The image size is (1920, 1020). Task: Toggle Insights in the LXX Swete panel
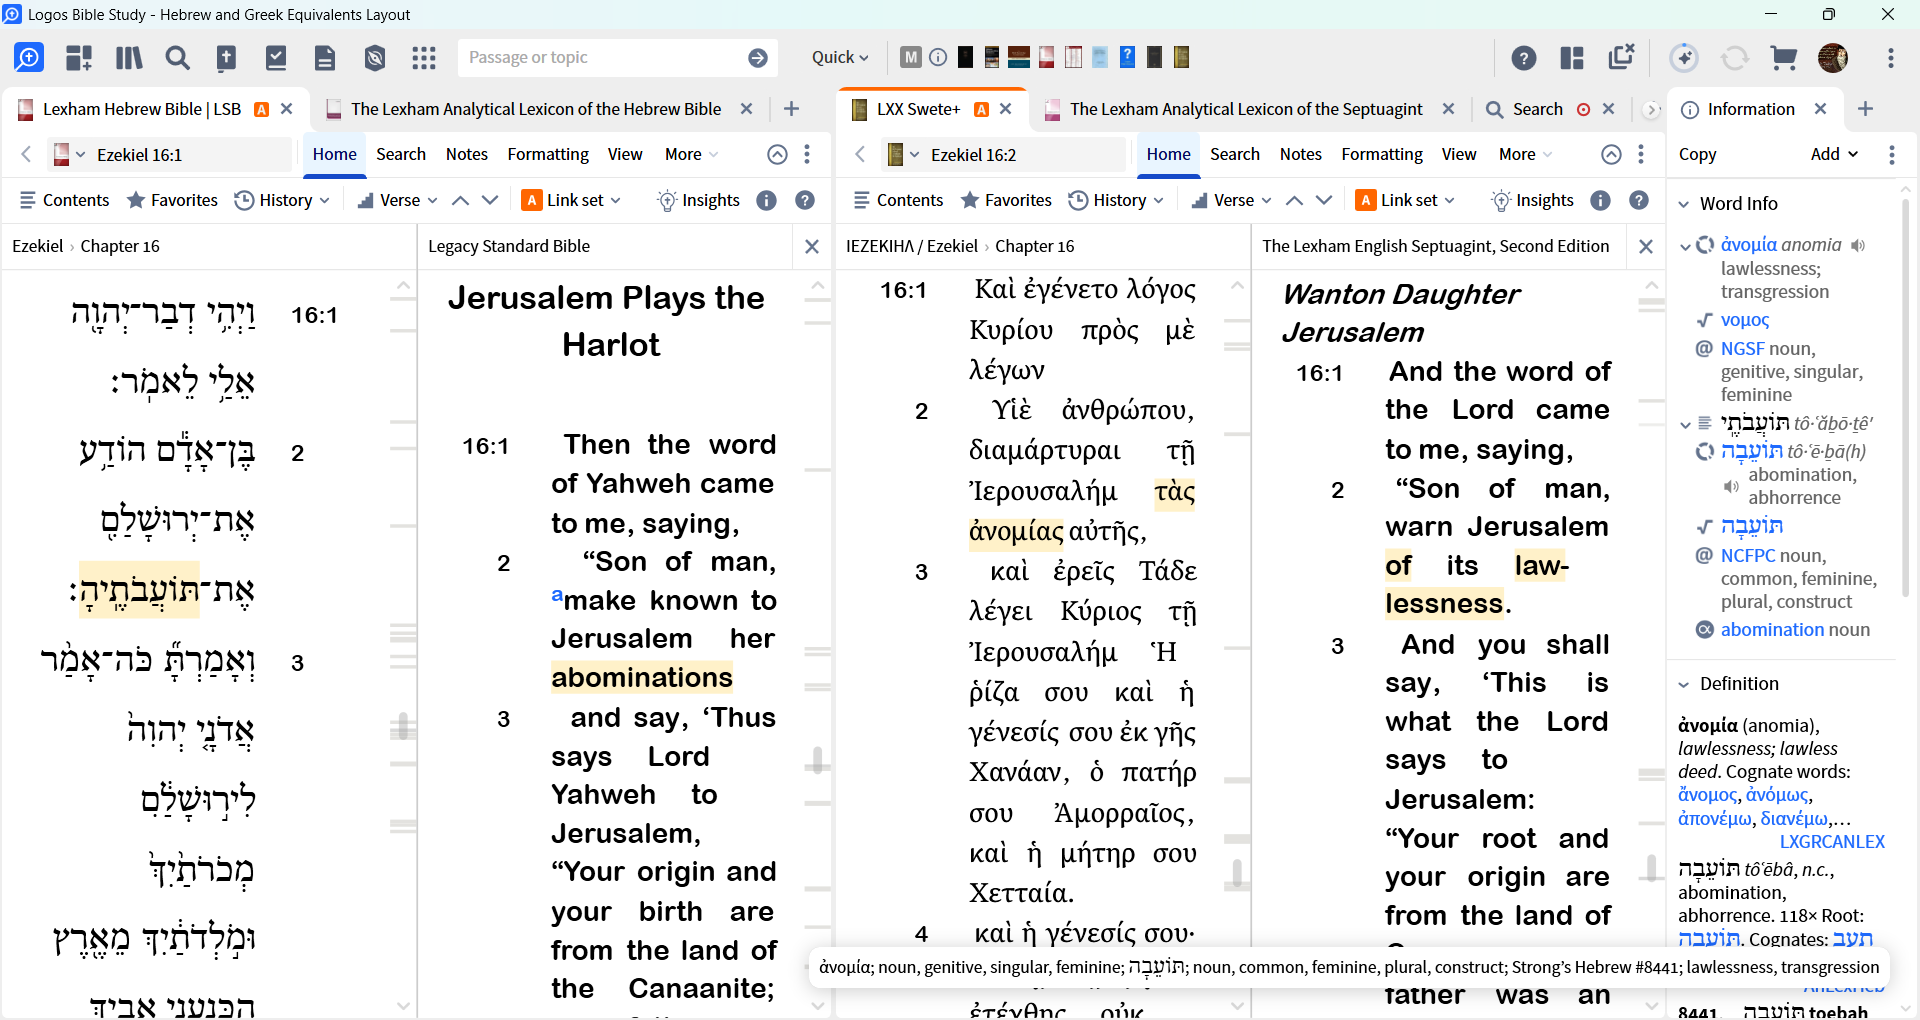pos(1532,201)
